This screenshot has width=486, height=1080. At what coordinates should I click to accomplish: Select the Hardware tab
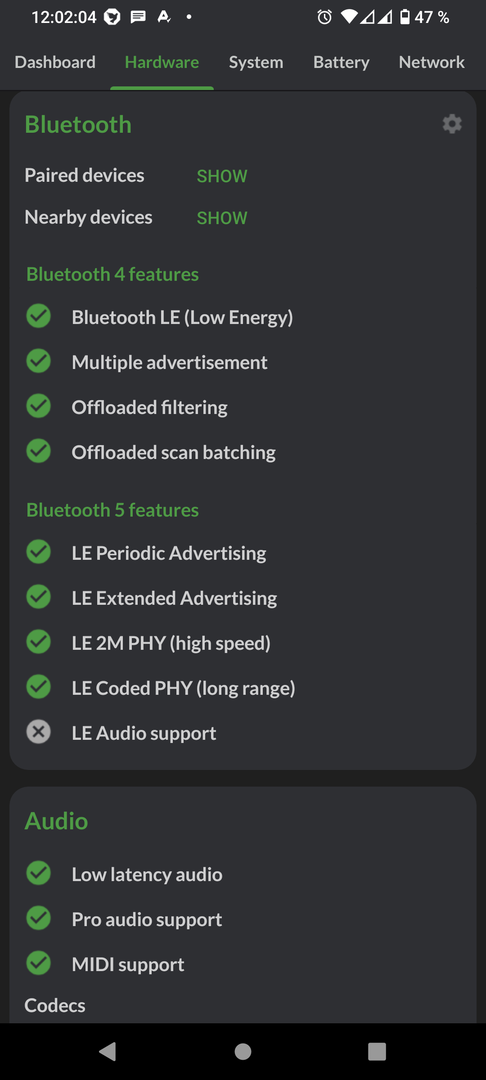point(162,62)
